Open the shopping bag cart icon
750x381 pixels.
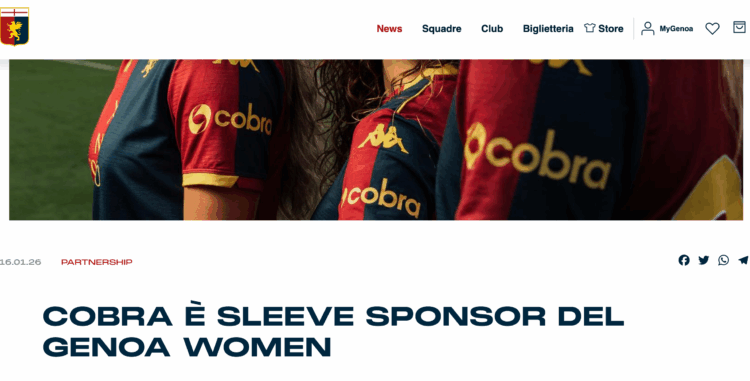[x=739, y=27]
